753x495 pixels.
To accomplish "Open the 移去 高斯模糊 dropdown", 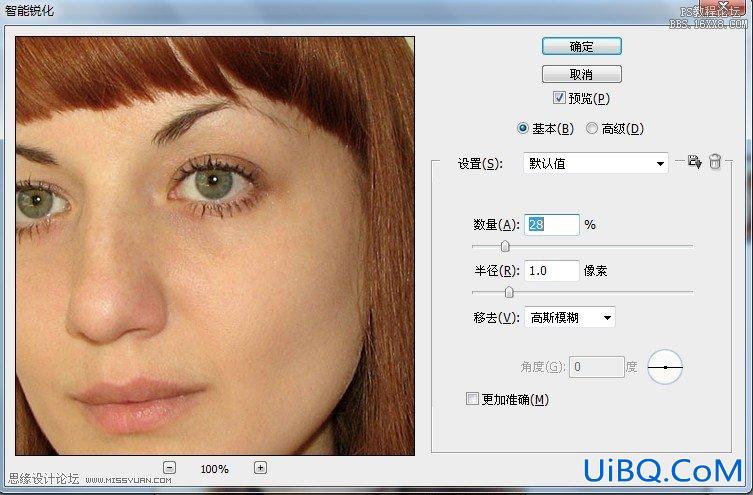I will pyautogui.click(x=570, y=317).
